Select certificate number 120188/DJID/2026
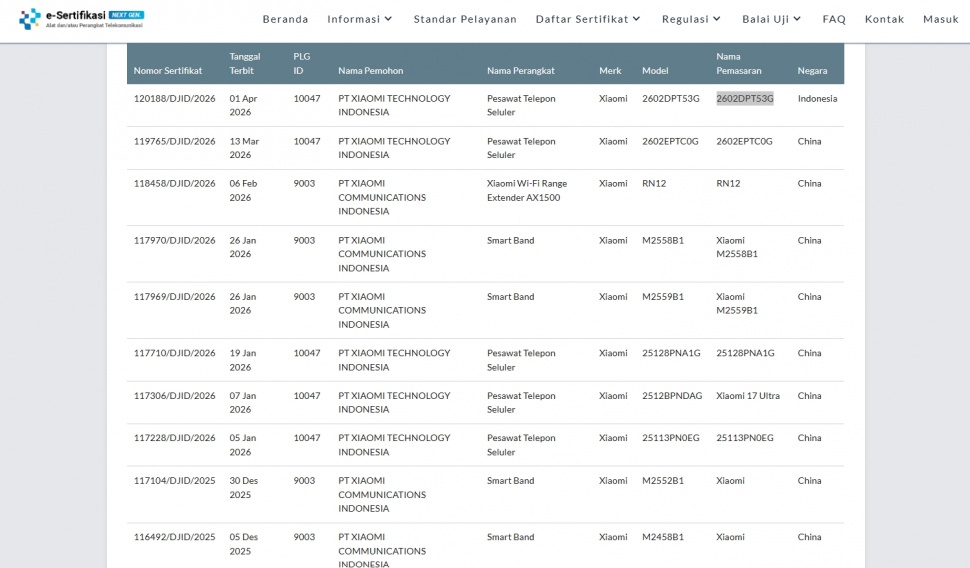 pyautogui.click(x=175, y=99)
